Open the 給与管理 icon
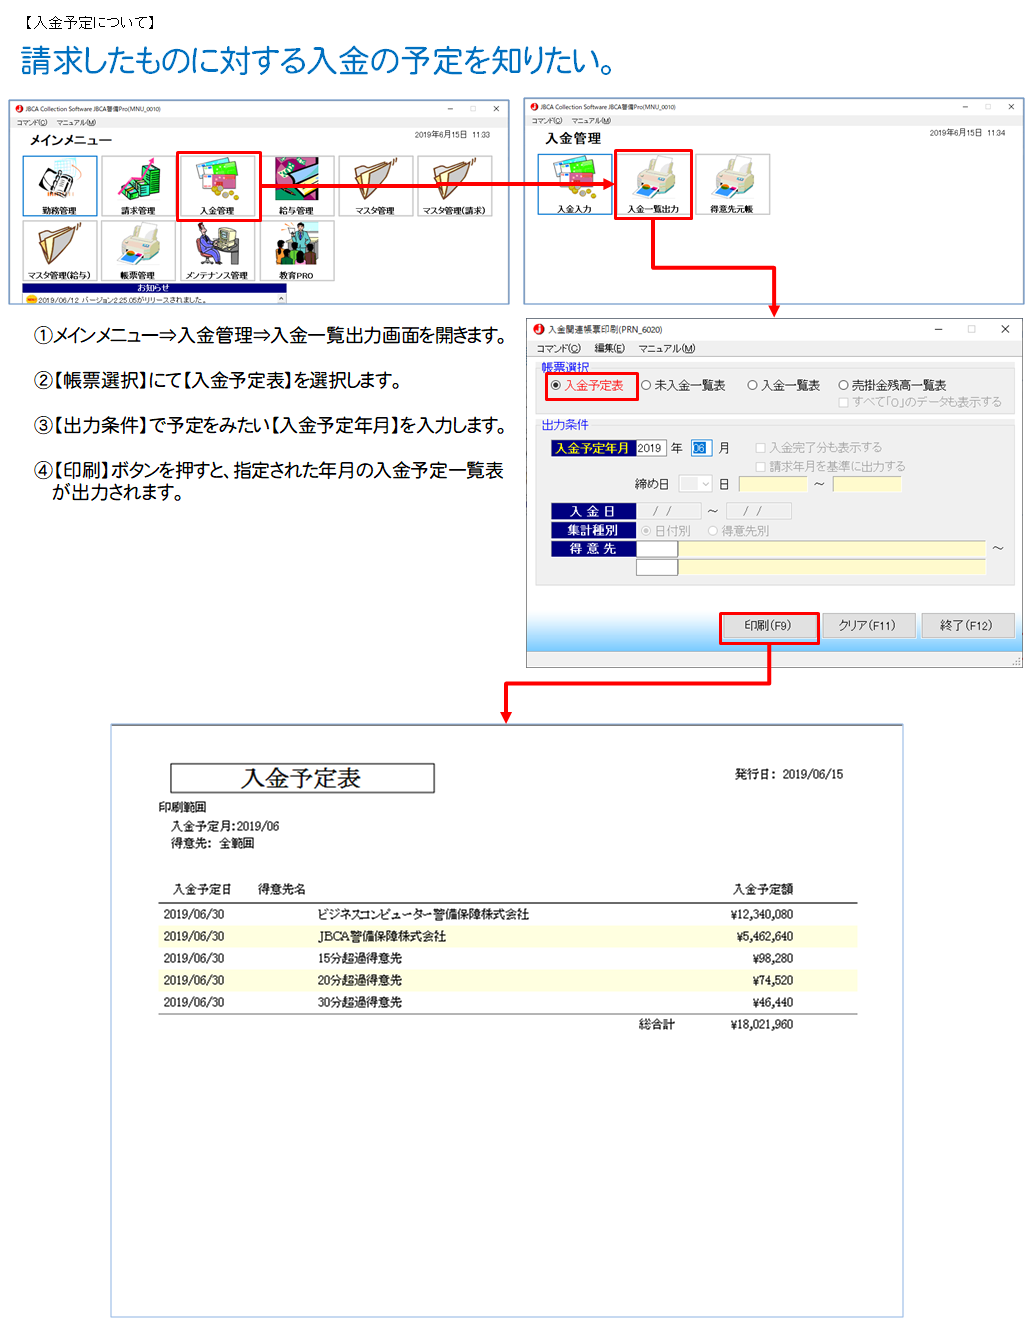This screenshot has width=1025, height=1318. coord(297,185)
